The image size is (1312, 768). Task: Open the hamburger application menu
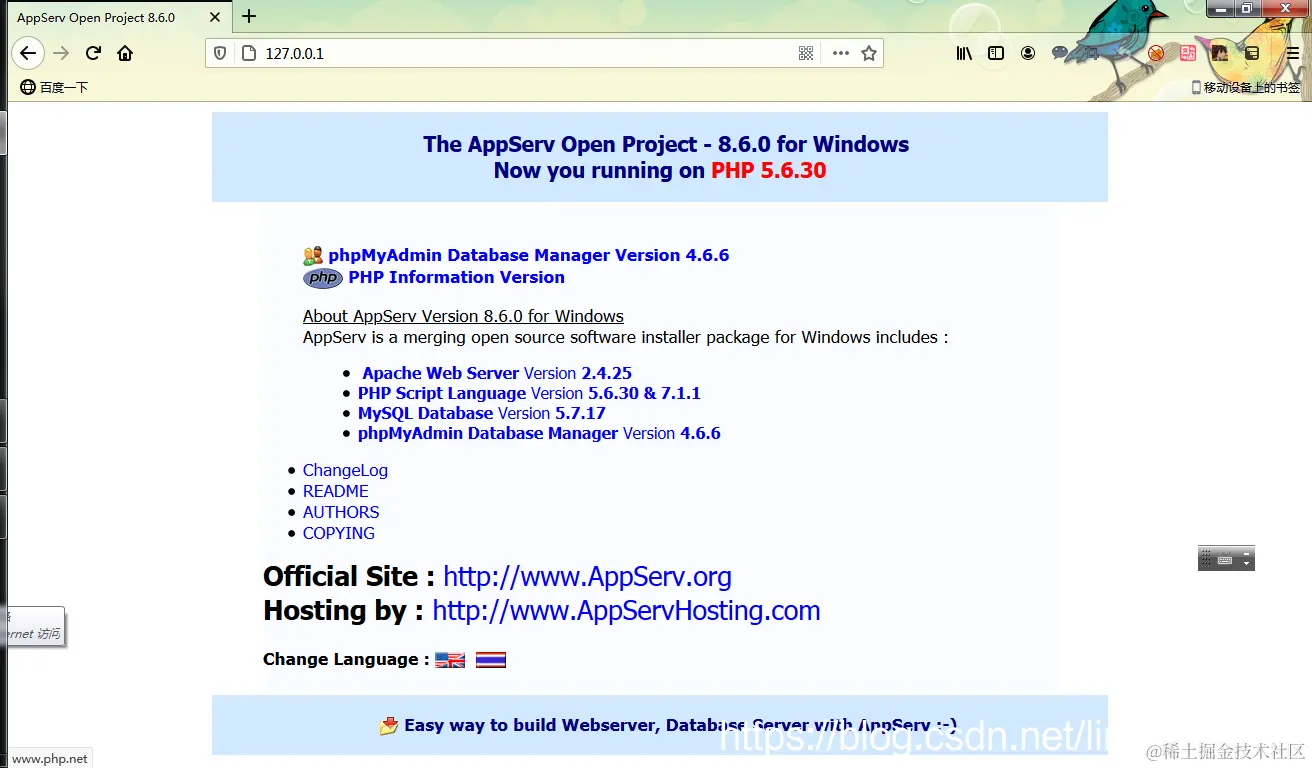(x=1292, y=53)
